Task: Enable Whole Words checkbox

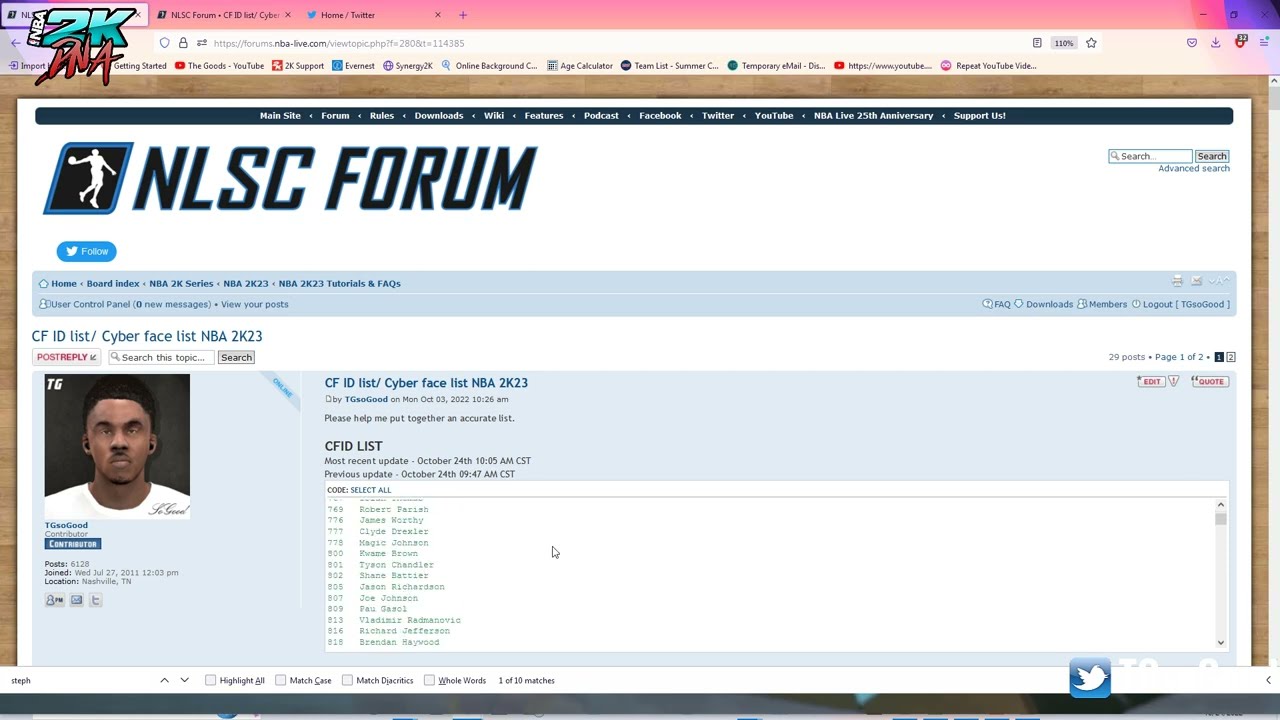Action: click(x=429, y=680)
